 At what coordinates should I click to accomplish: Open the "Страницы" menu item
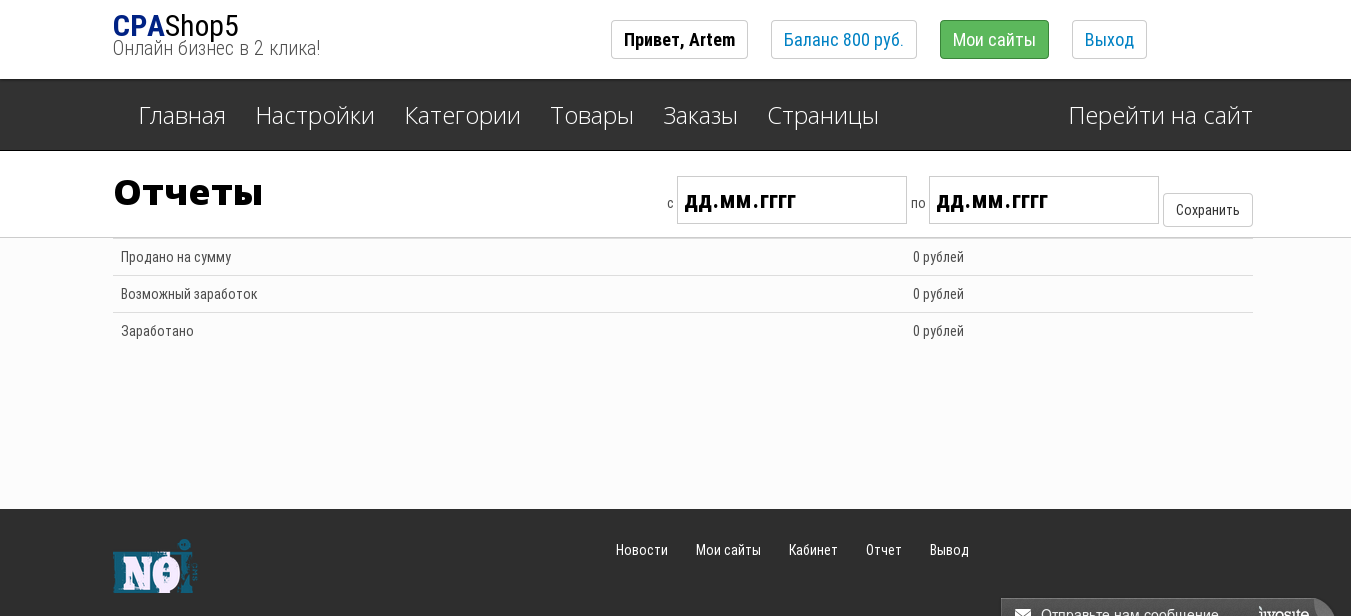(x=823, y=116)
